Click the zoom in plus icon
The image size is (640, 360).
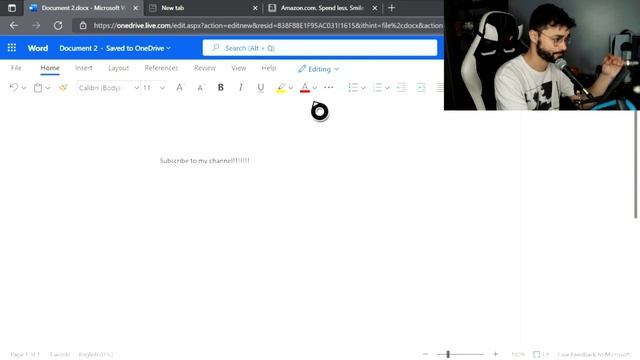[495, 354]
